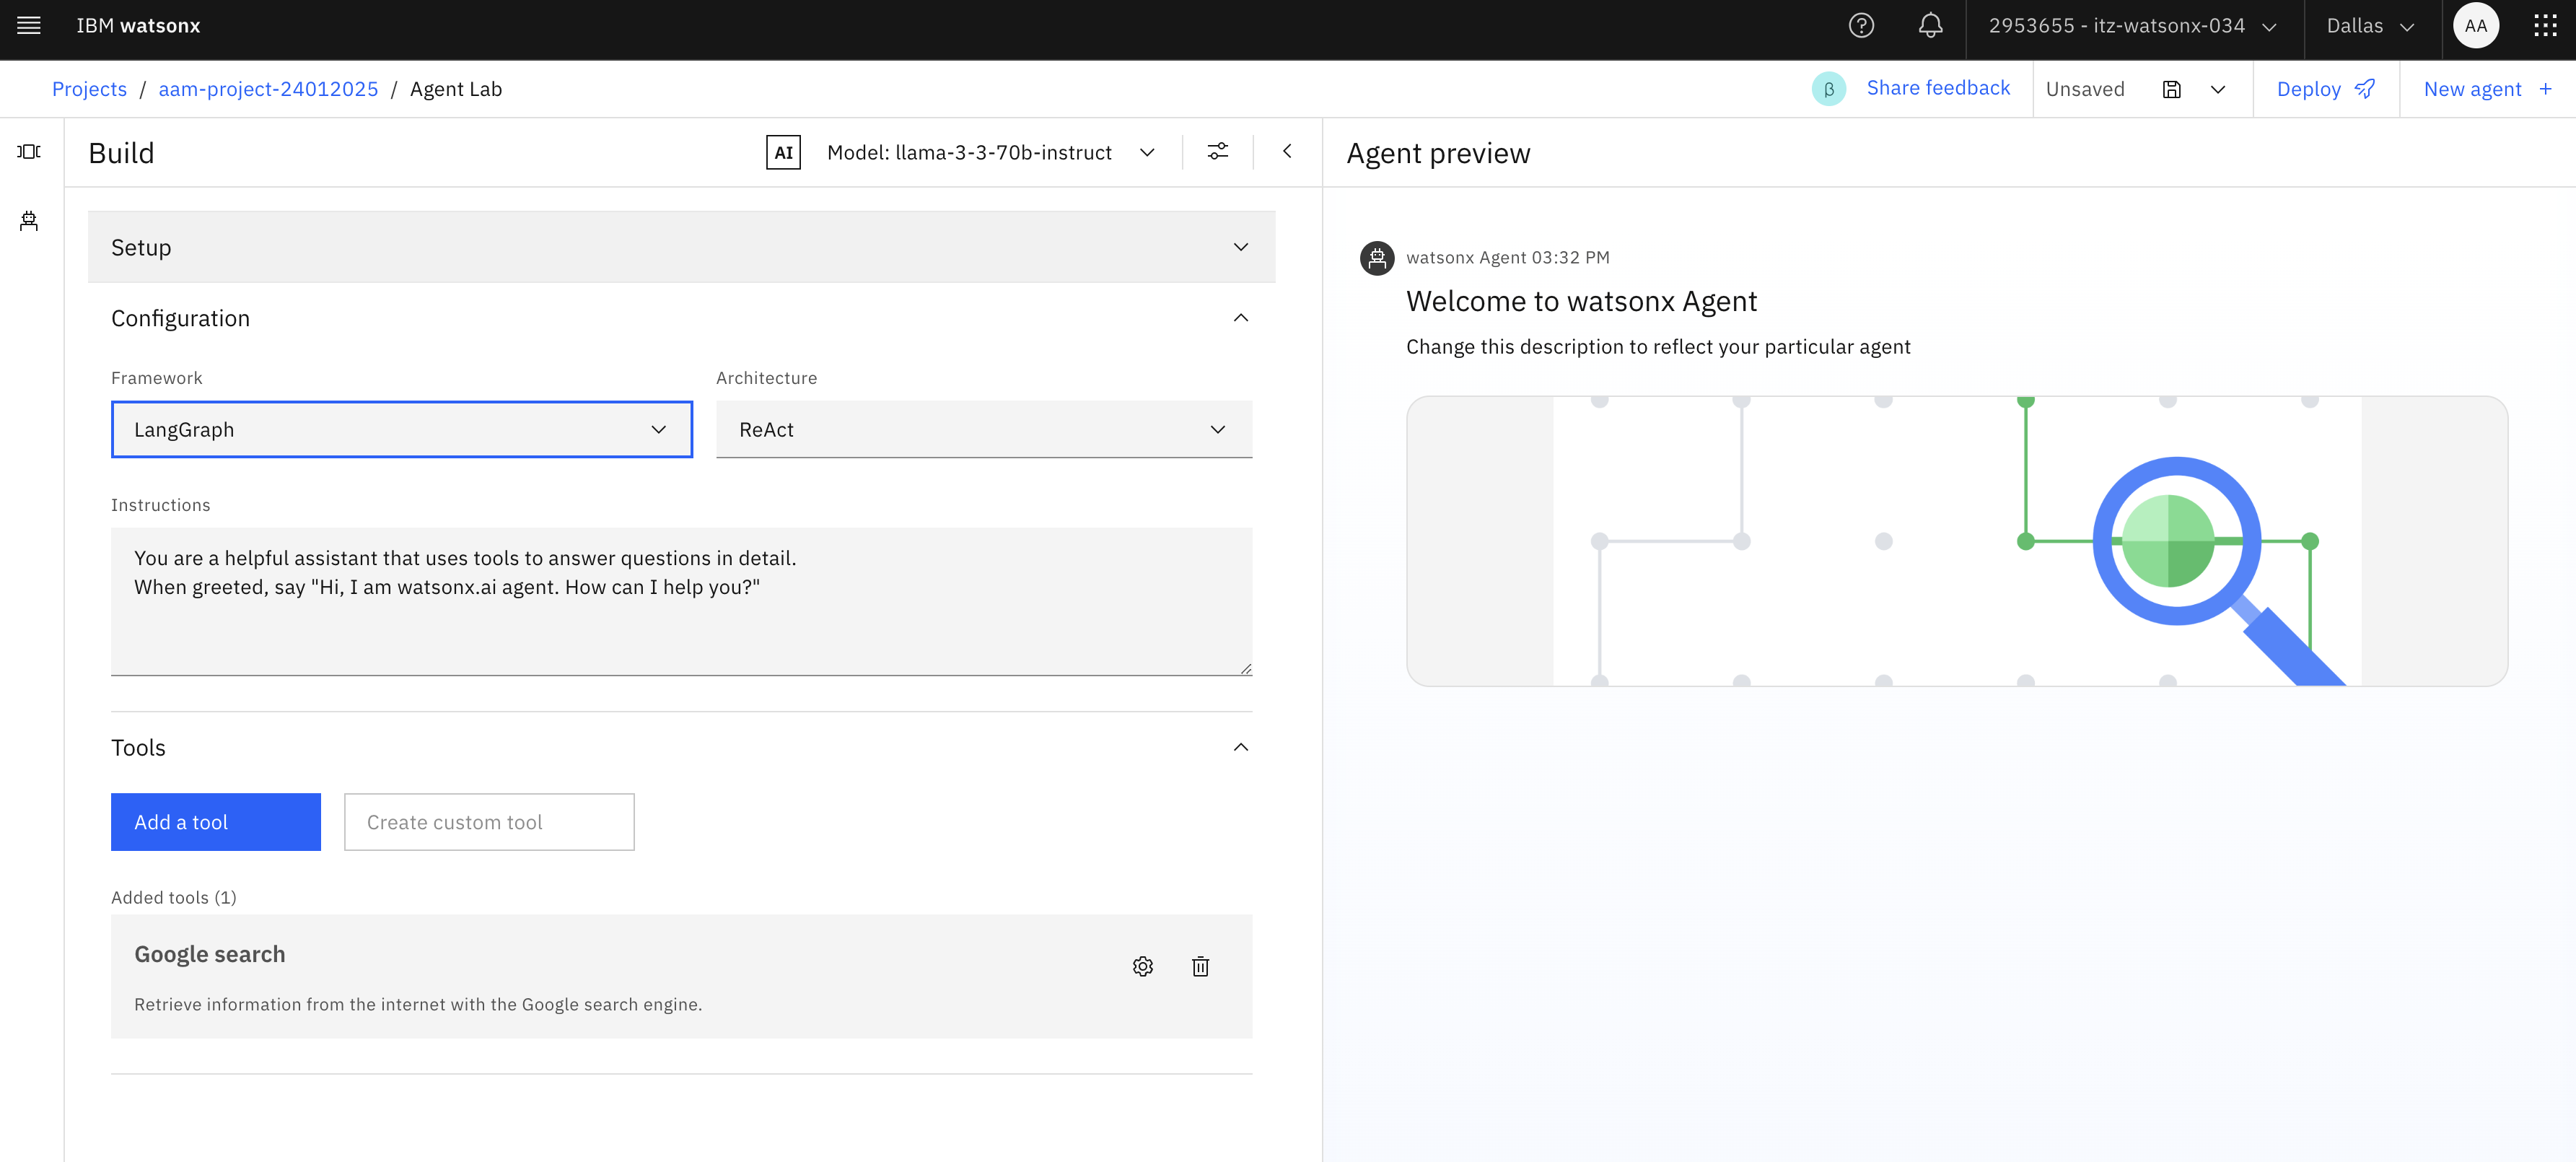Go to Projects breadcrumb
This screenshot has width=2576, height=1162.
89,89
